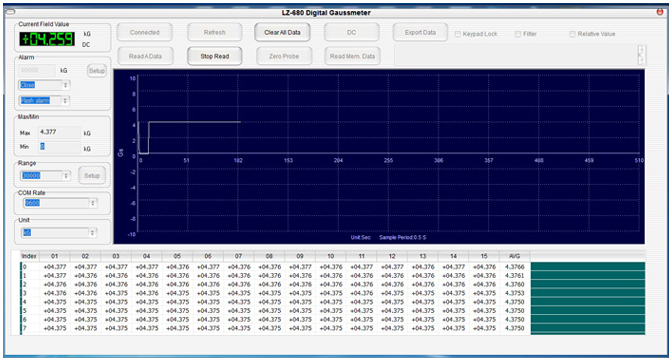
Task: Enable the Keypad Lock checkbox
Action: tap(458, 34)
